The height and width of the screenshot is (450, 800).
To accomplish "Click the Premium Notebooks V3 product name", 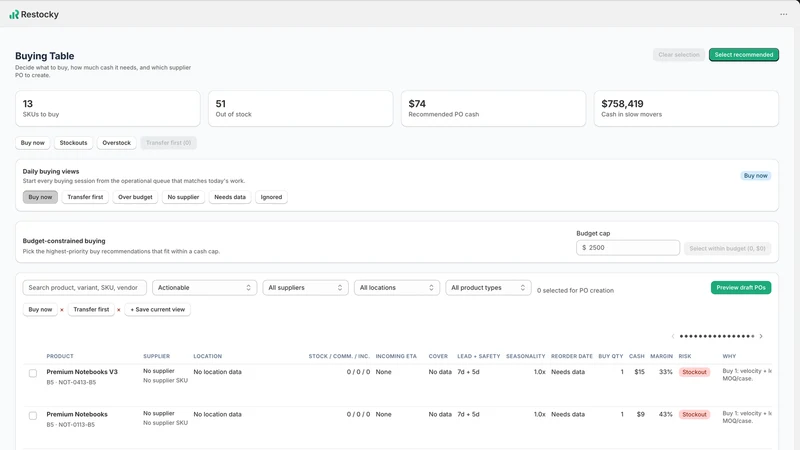I will coord(82,372).
